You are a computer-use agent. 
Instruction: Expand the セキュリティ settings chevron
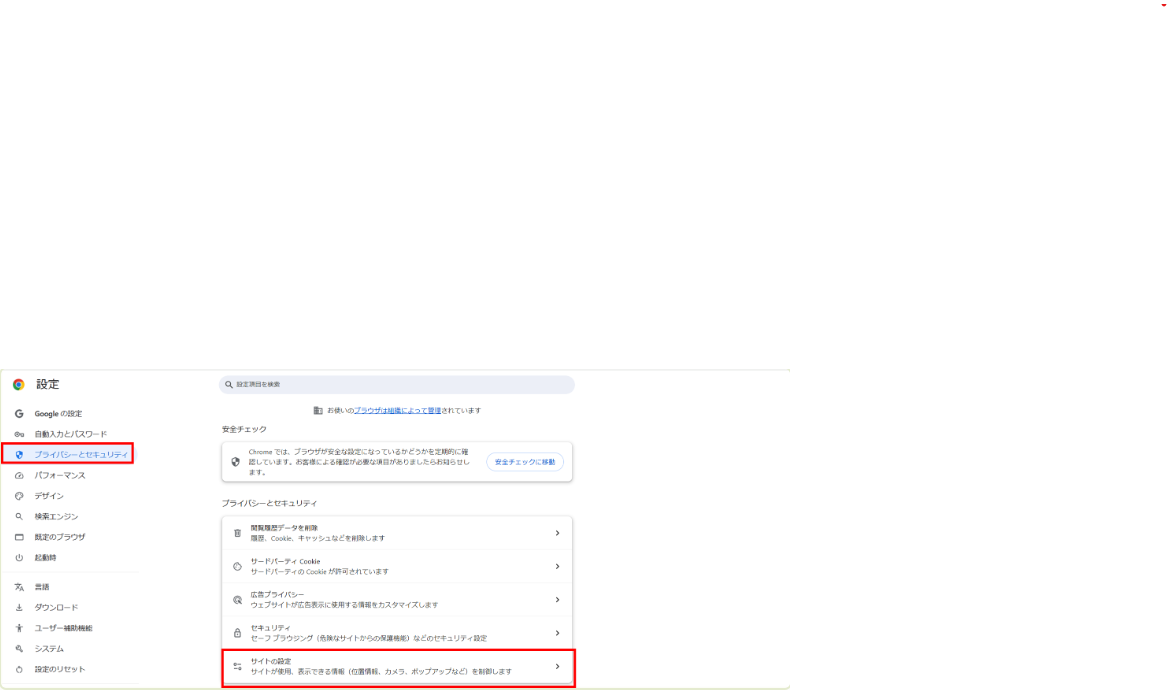558,632
